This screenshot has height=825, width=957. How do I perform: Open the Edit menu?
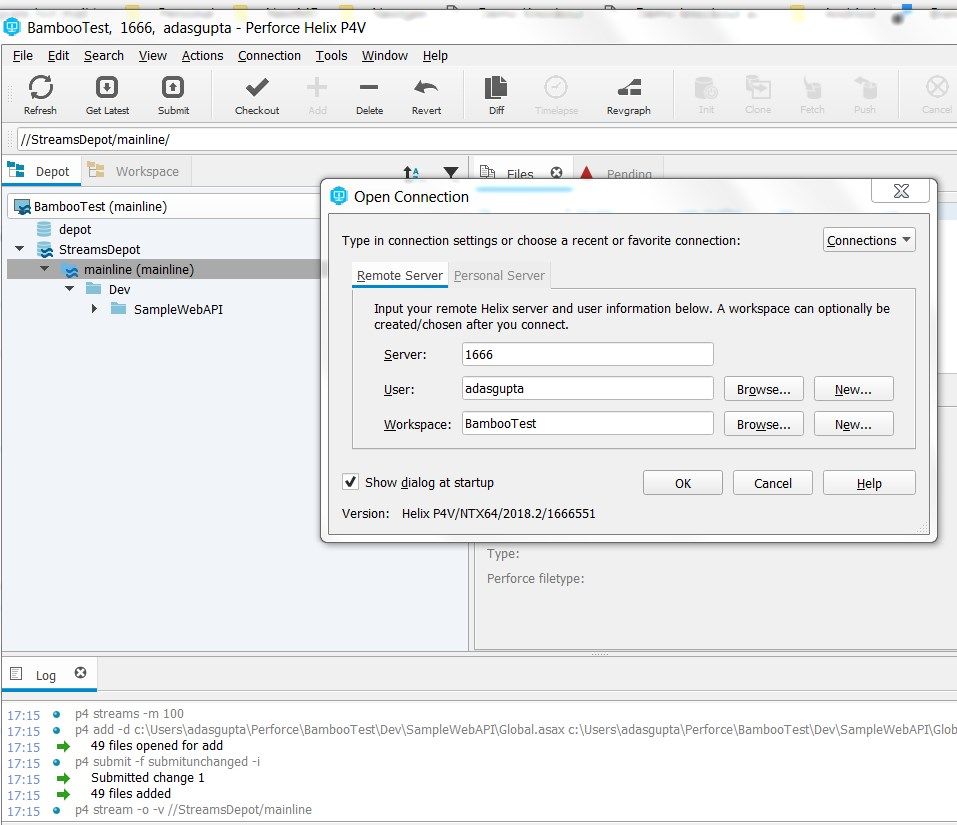(x=58, y=56)
